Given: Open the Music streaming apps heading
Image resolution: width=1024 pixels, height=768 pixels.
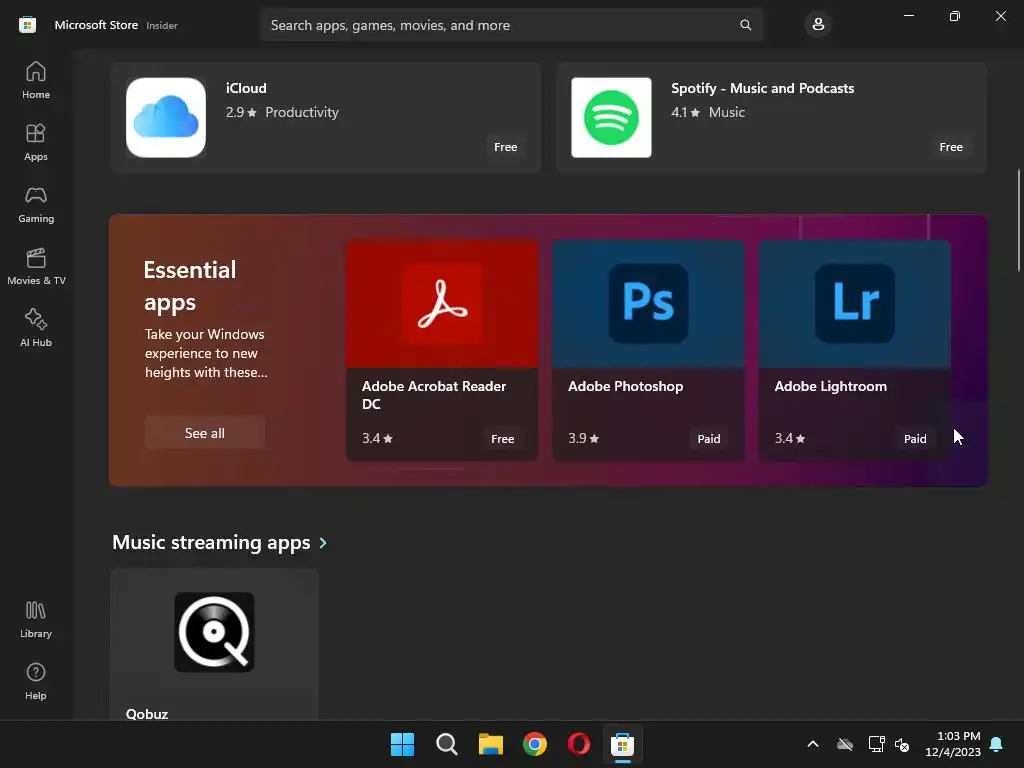Looking at the screenshot, I should [x=211, y=543].
